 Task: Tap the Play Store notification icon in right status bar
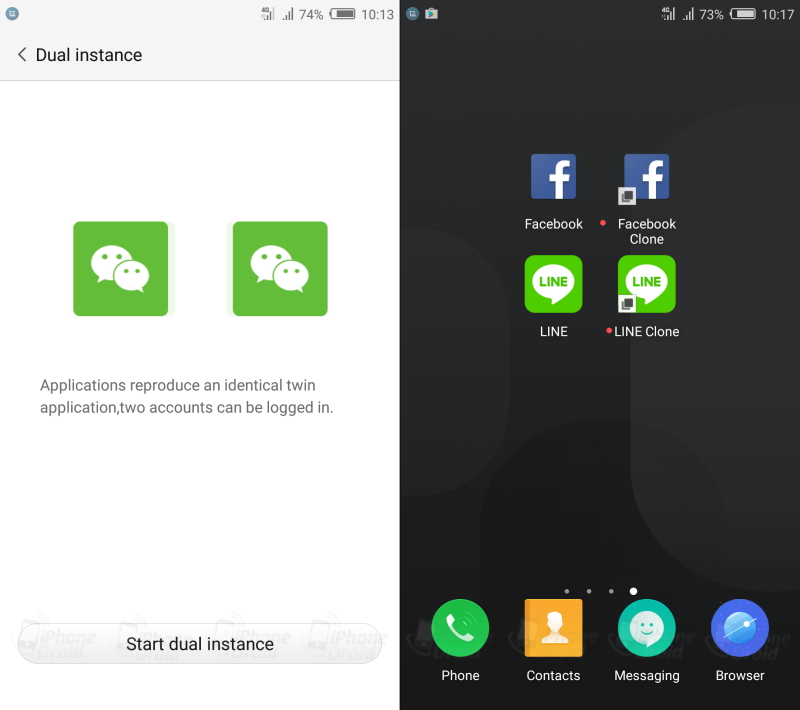[432, 14]
